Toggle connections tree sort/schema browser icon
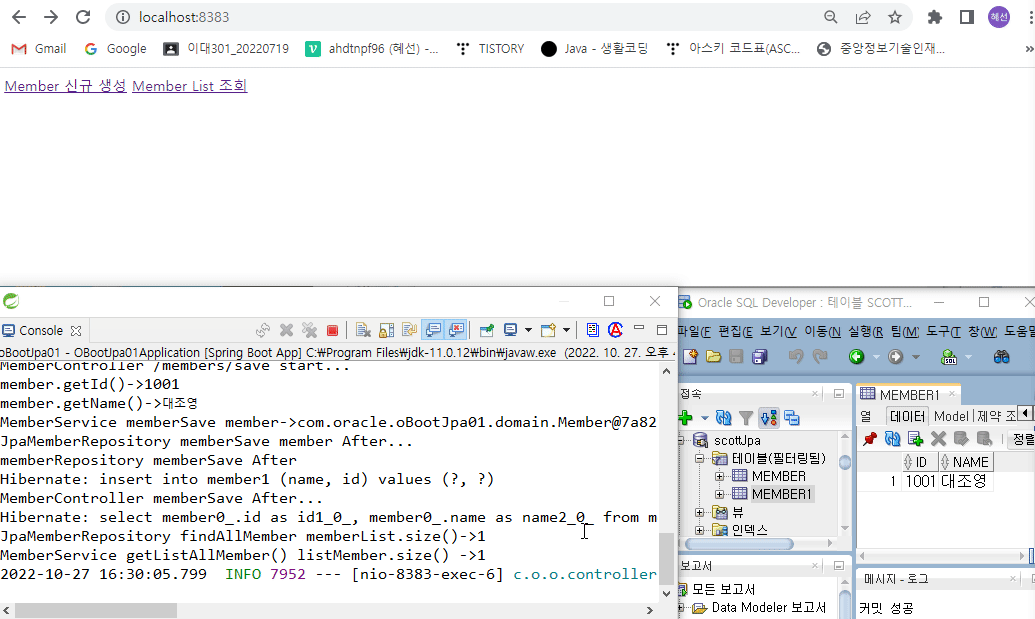 pyautogui.click(x=769, y=418)
